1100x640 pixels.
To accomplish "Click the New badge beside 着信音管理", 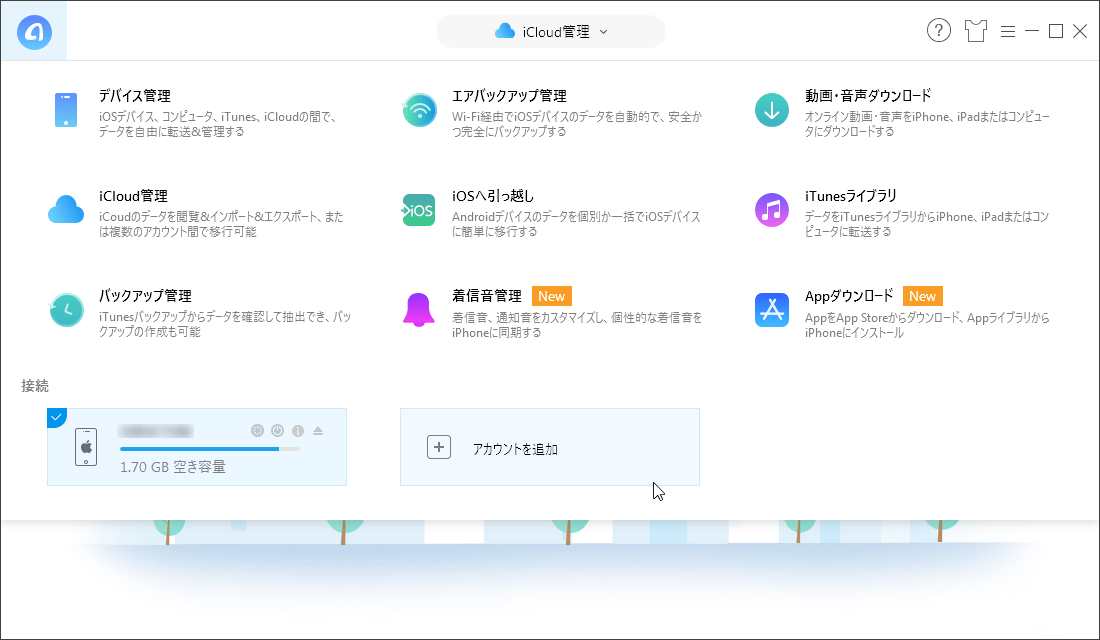I will (x=551, y=296).
